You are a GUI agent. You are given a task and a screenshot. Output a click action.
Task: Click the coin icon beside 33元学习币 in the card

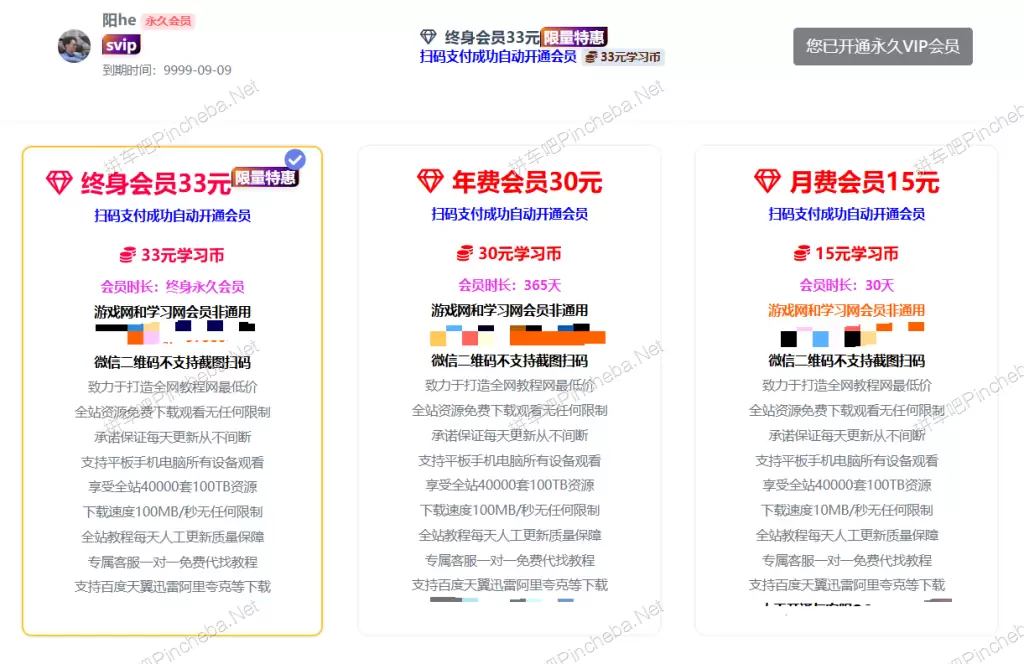[128, 255]
